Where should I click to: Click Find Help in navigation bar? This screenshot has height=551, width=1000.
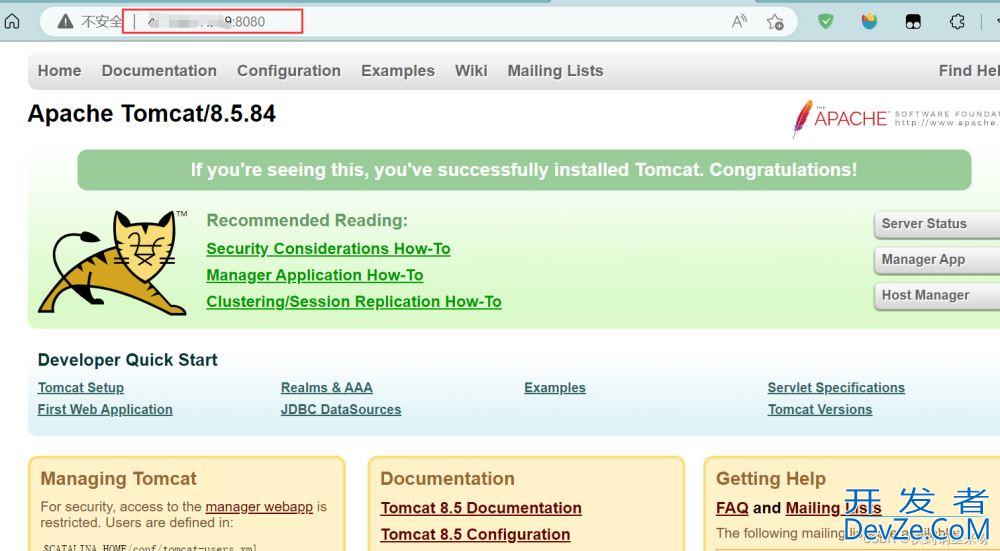point(969,71)
